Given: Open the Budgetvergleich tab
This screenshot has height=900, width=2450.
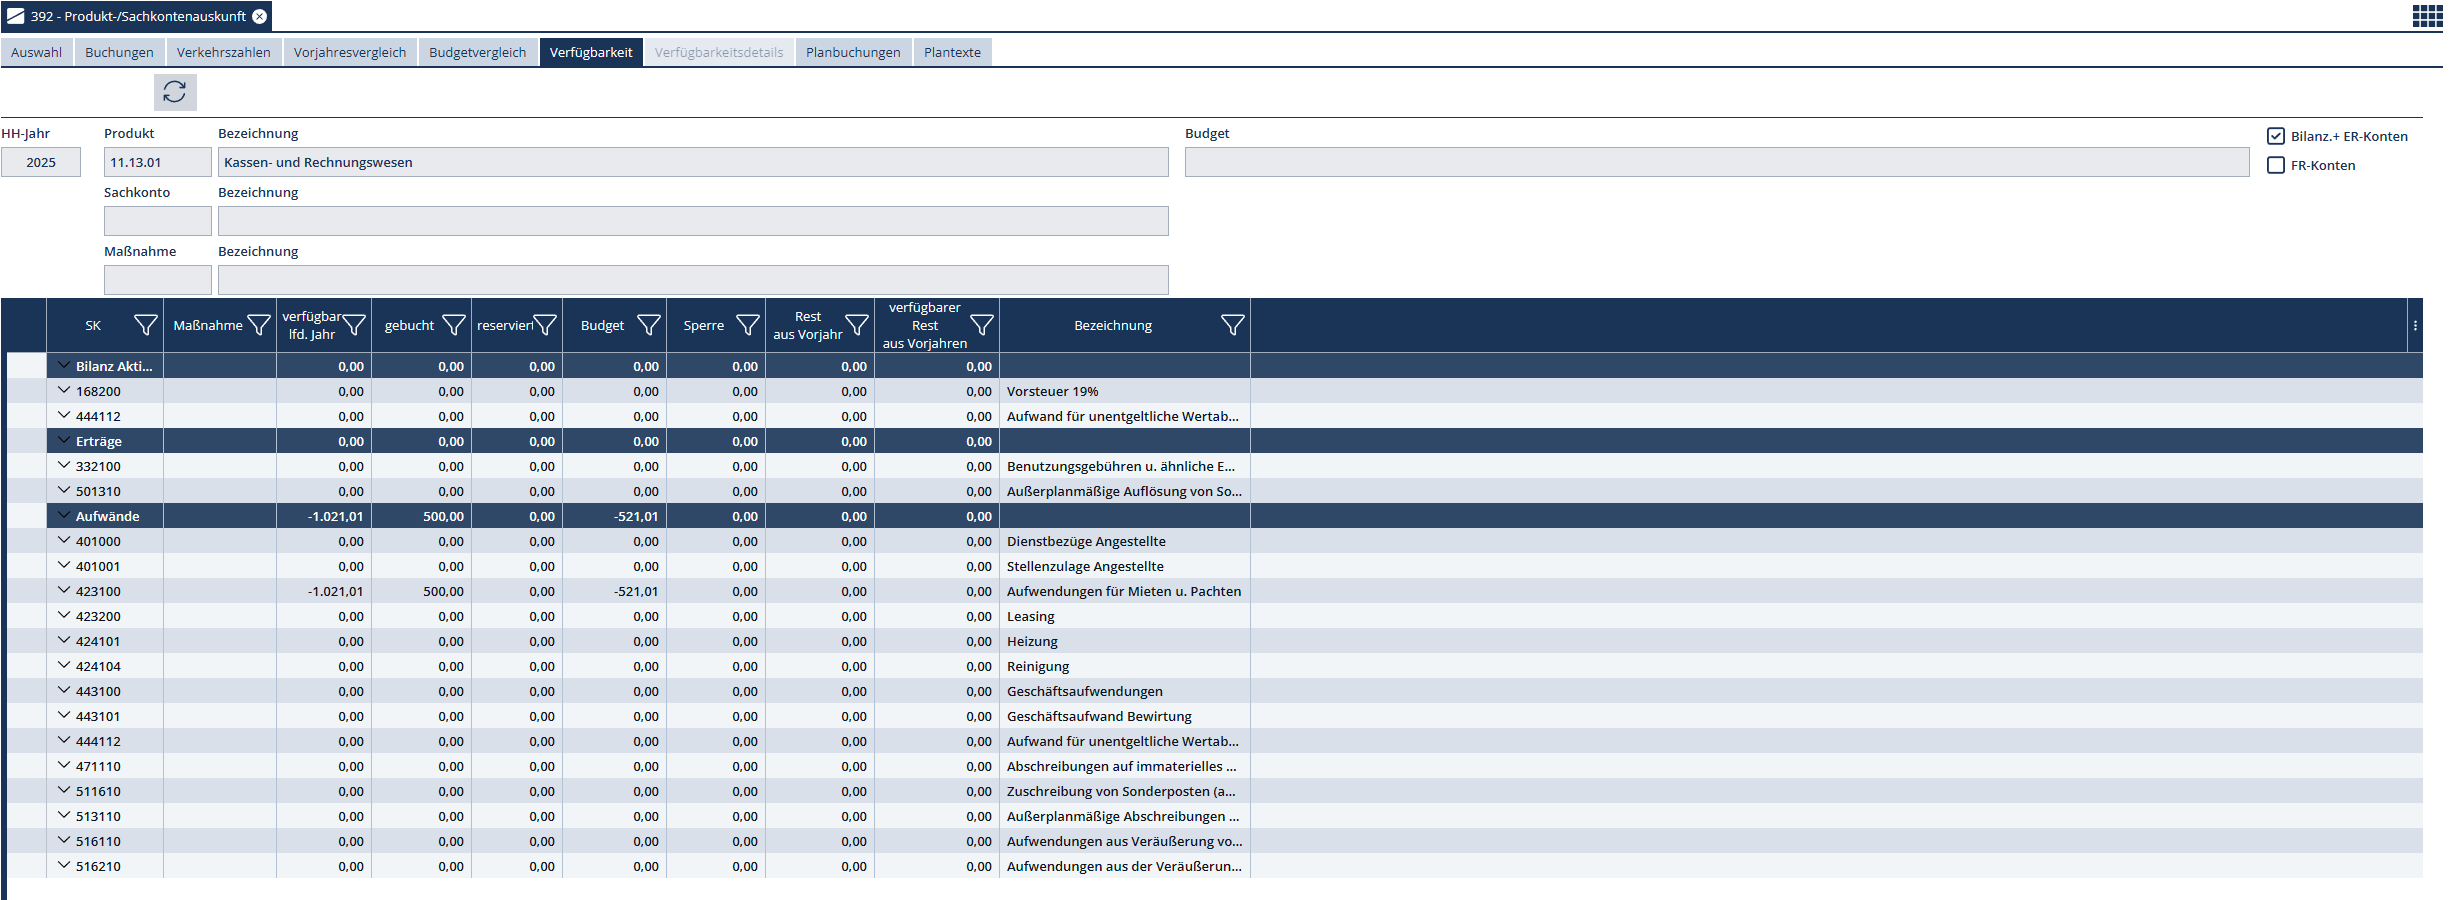Looking at the screenshot, I should (x=477, y=52).
